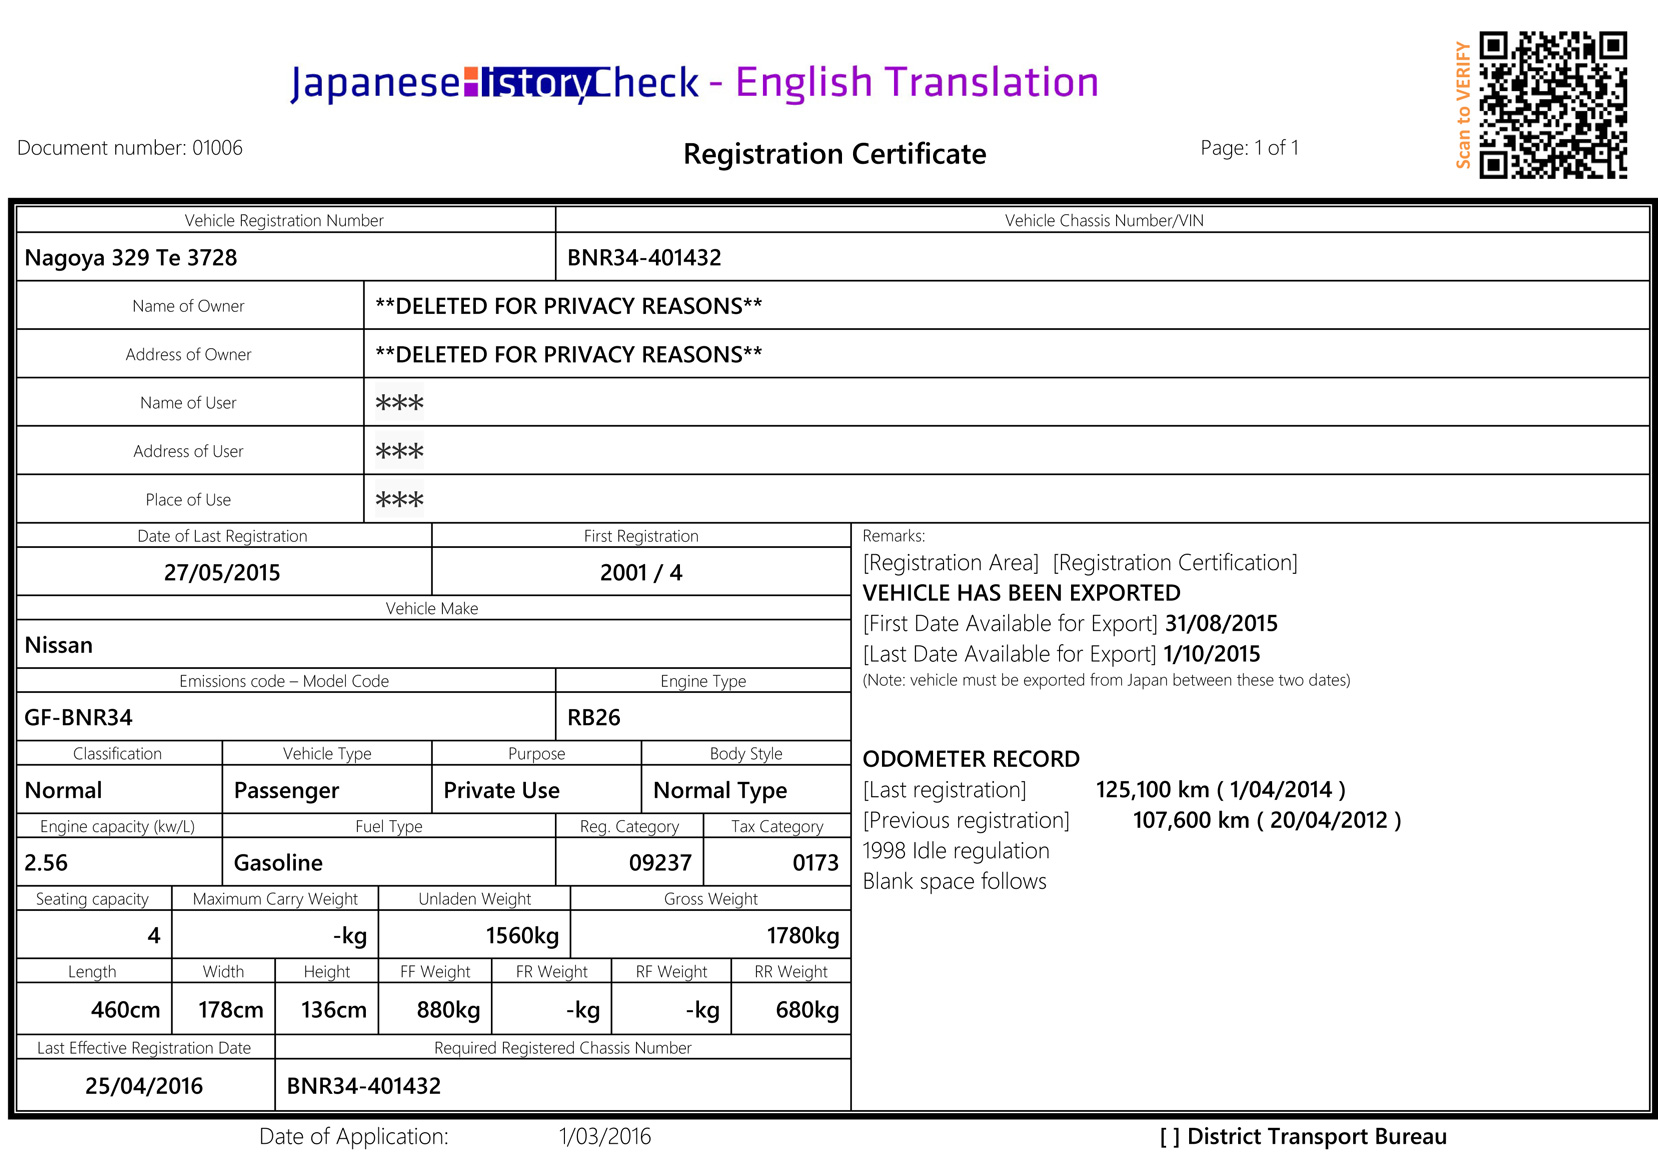1658x1159 pixels.
Task: Select seating capacity value '4'
Action: [x=153, y=936]
